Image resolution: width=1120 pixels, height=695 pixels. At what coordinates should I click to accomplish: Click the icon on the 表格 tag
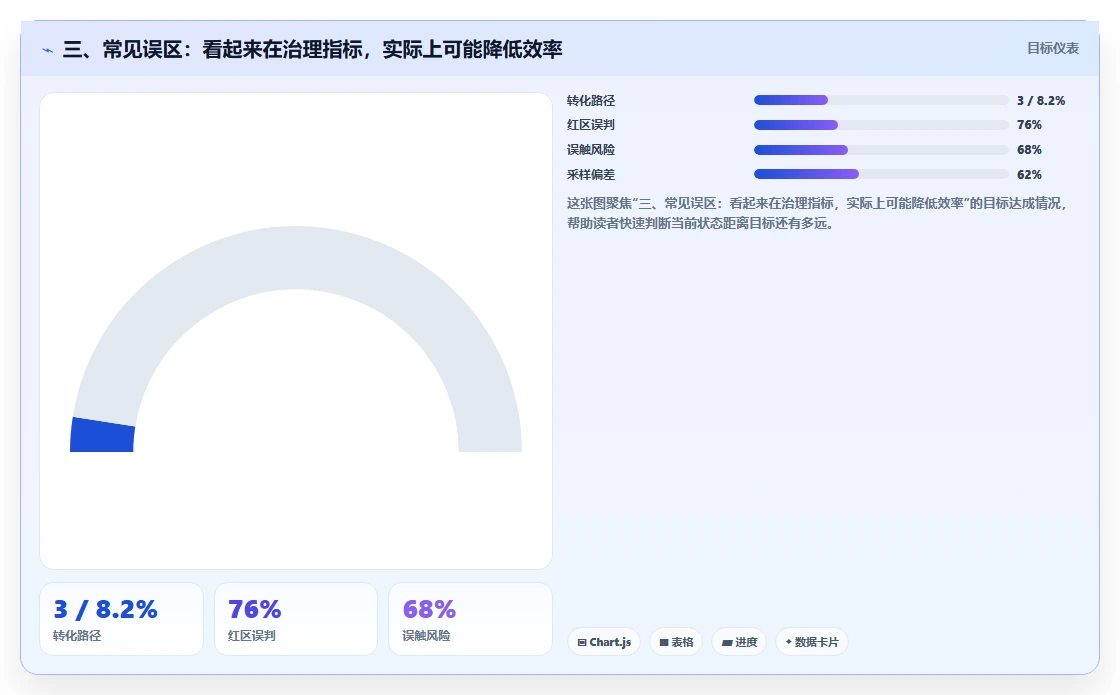point(664,643)
